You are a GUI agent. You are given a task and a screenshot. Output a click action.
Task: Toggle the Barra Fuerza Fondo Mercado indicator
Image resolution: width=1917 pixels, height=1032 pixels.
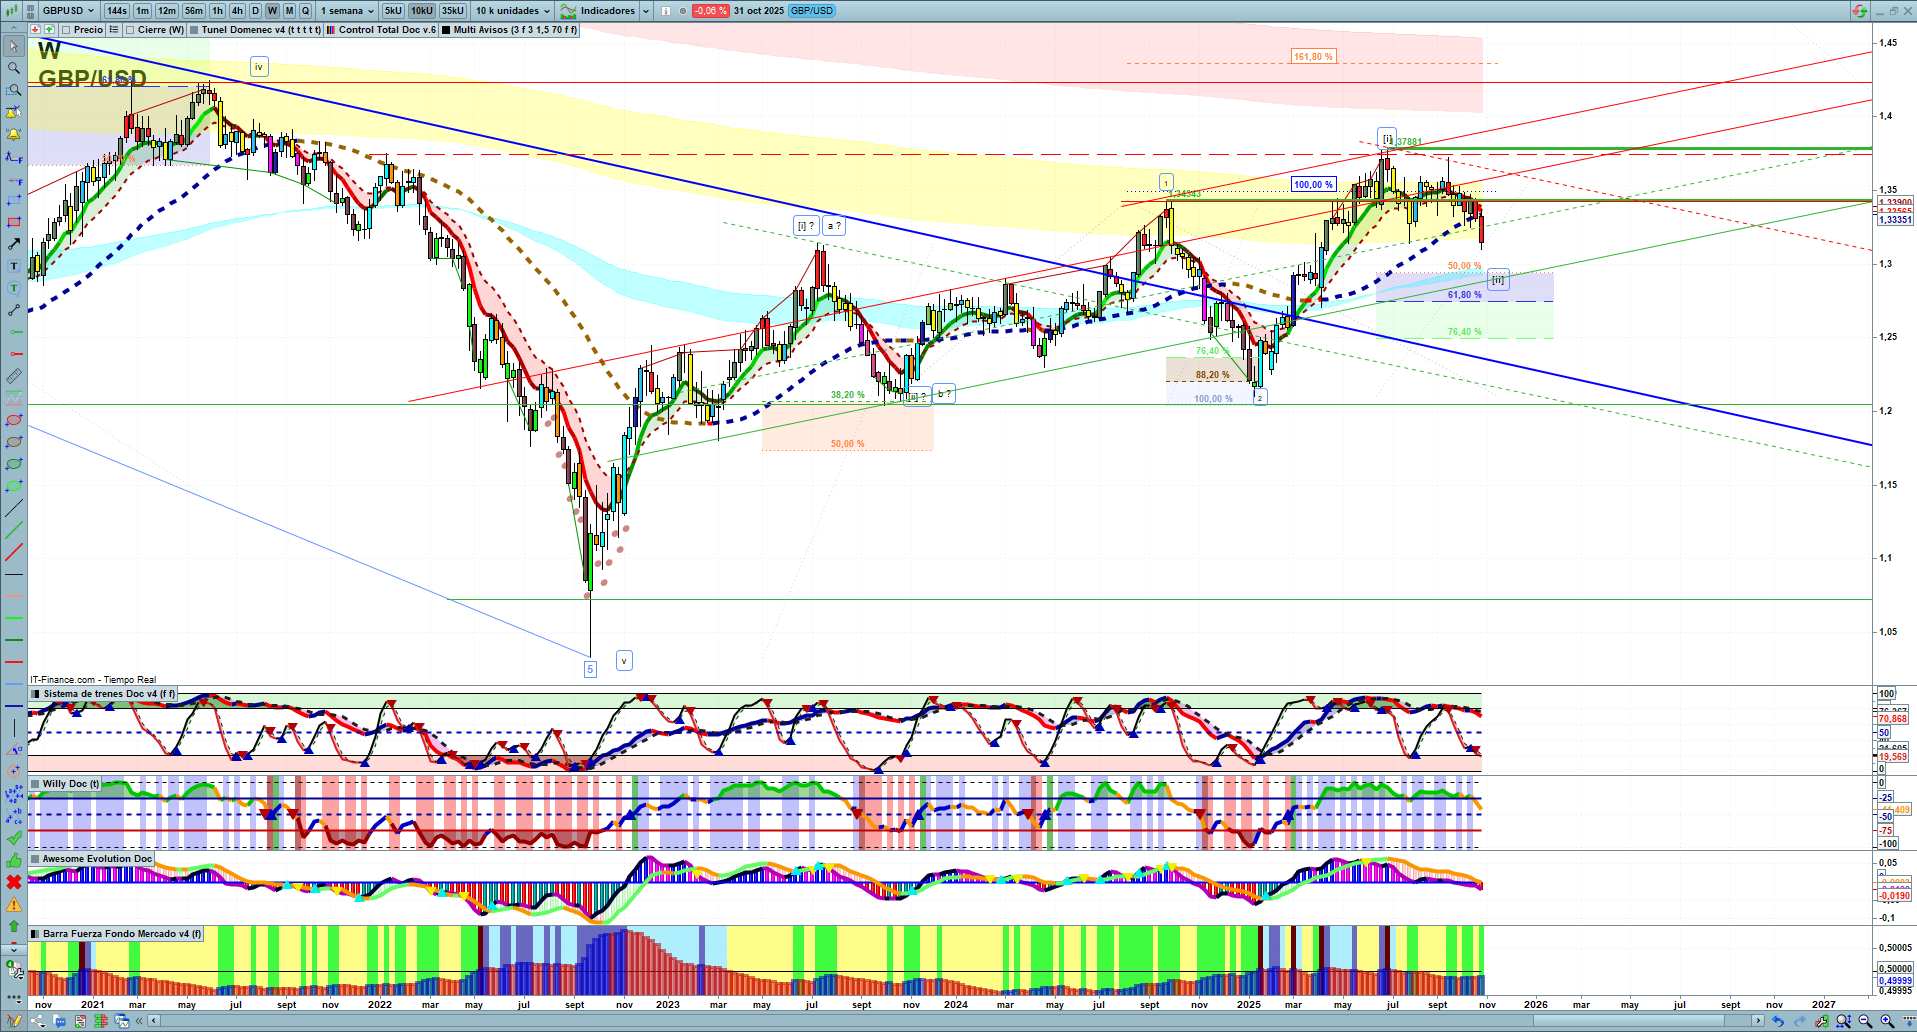37,934
